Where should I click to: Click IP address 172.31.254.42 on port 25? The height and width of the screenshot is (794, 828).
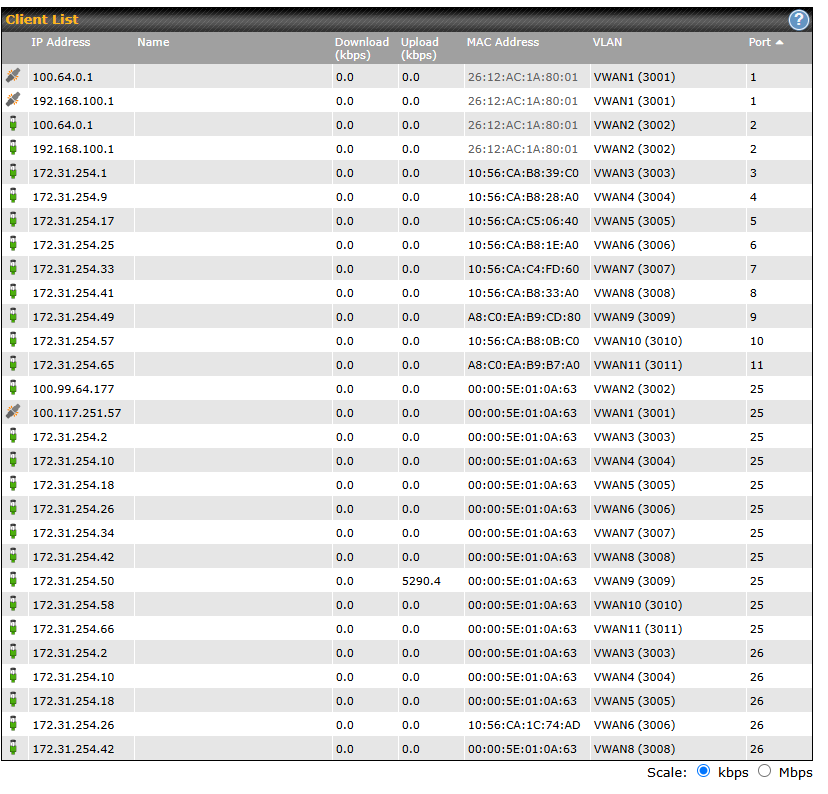73,557
